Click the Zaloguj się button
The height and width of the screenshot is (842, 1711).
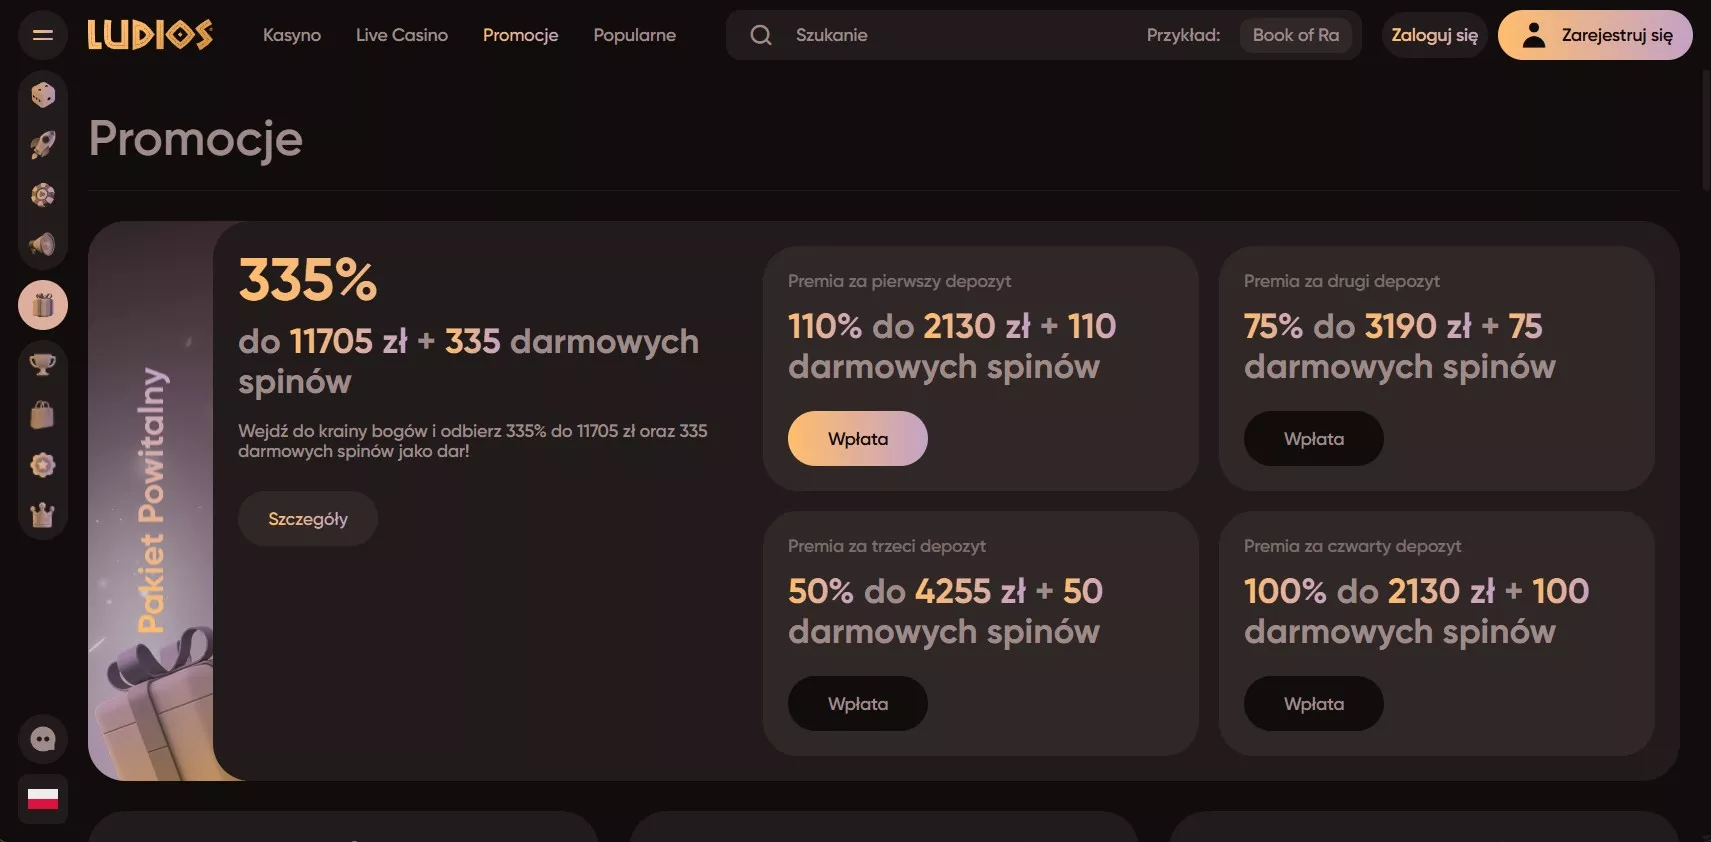point(1434,35)
